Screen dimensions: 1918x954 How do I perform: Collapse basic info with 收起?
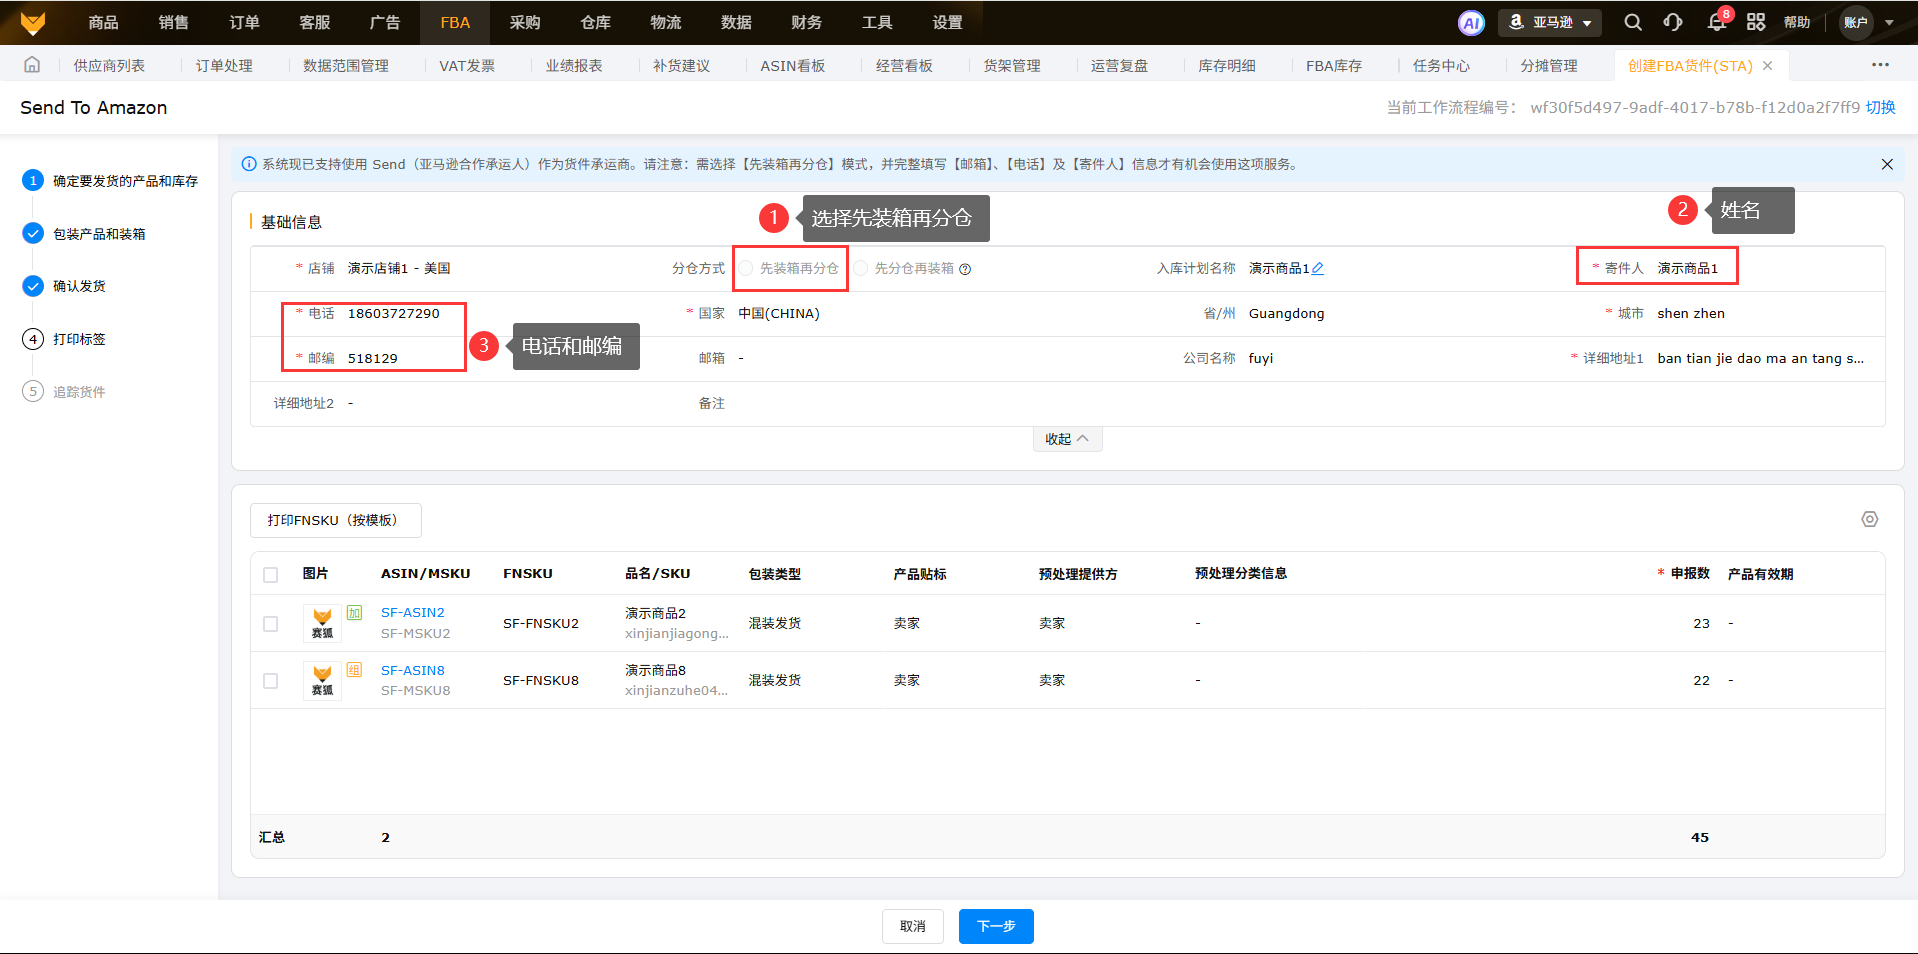click(x=1067, y=439)
